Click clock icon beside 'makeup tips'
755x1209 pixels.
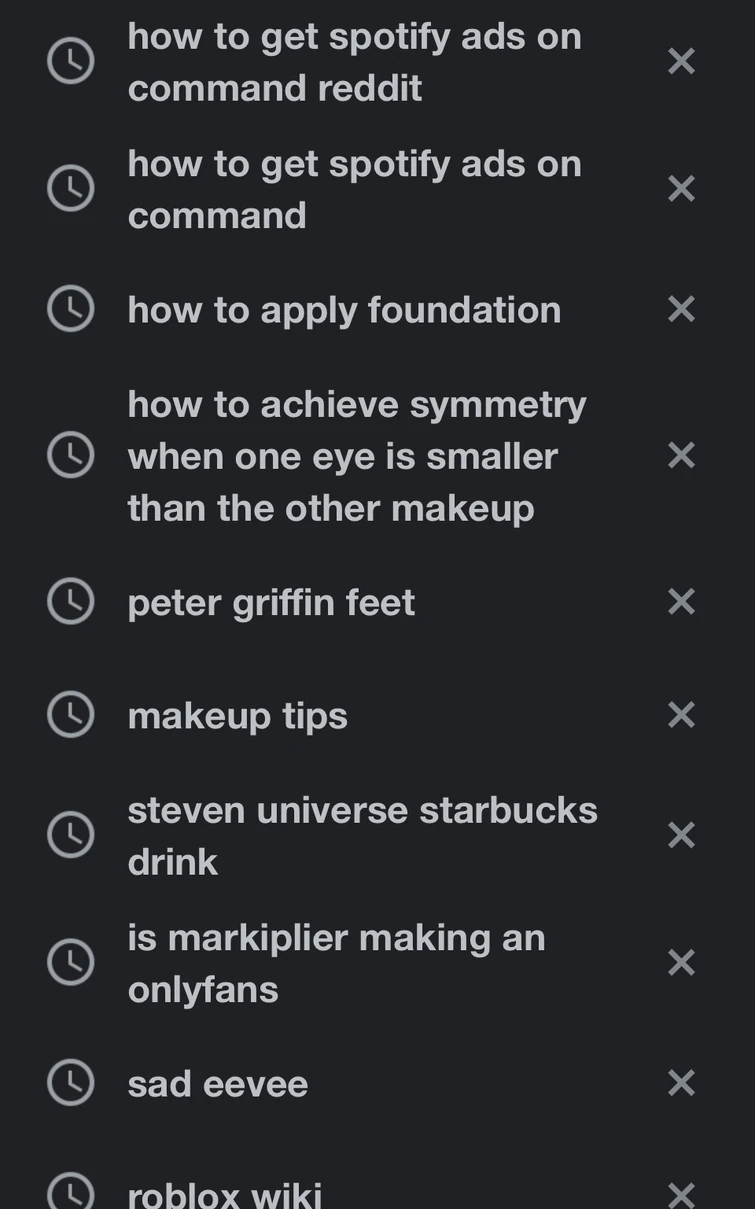[x=71, y=715]
